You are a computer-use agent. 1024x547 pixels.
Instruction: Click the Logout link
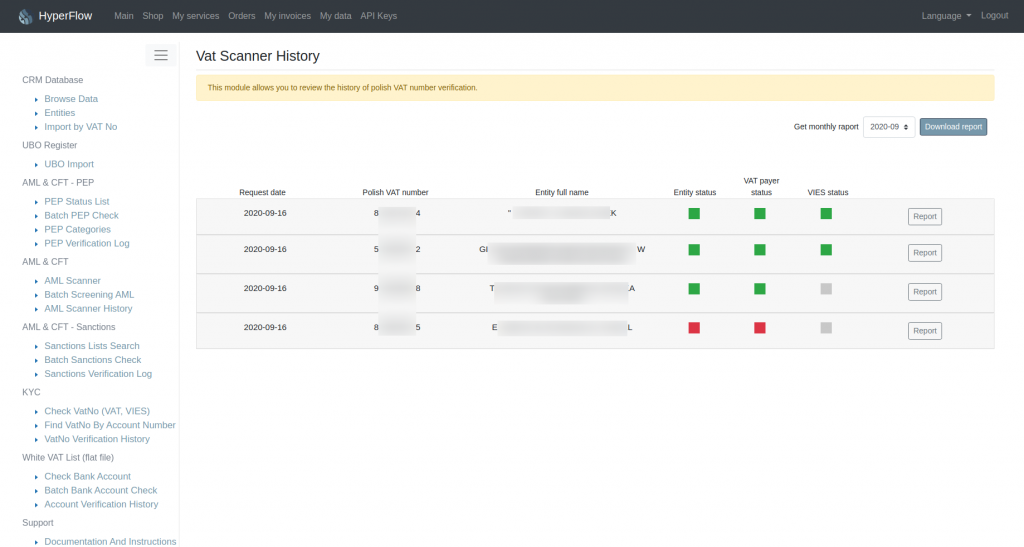[995, 16]
